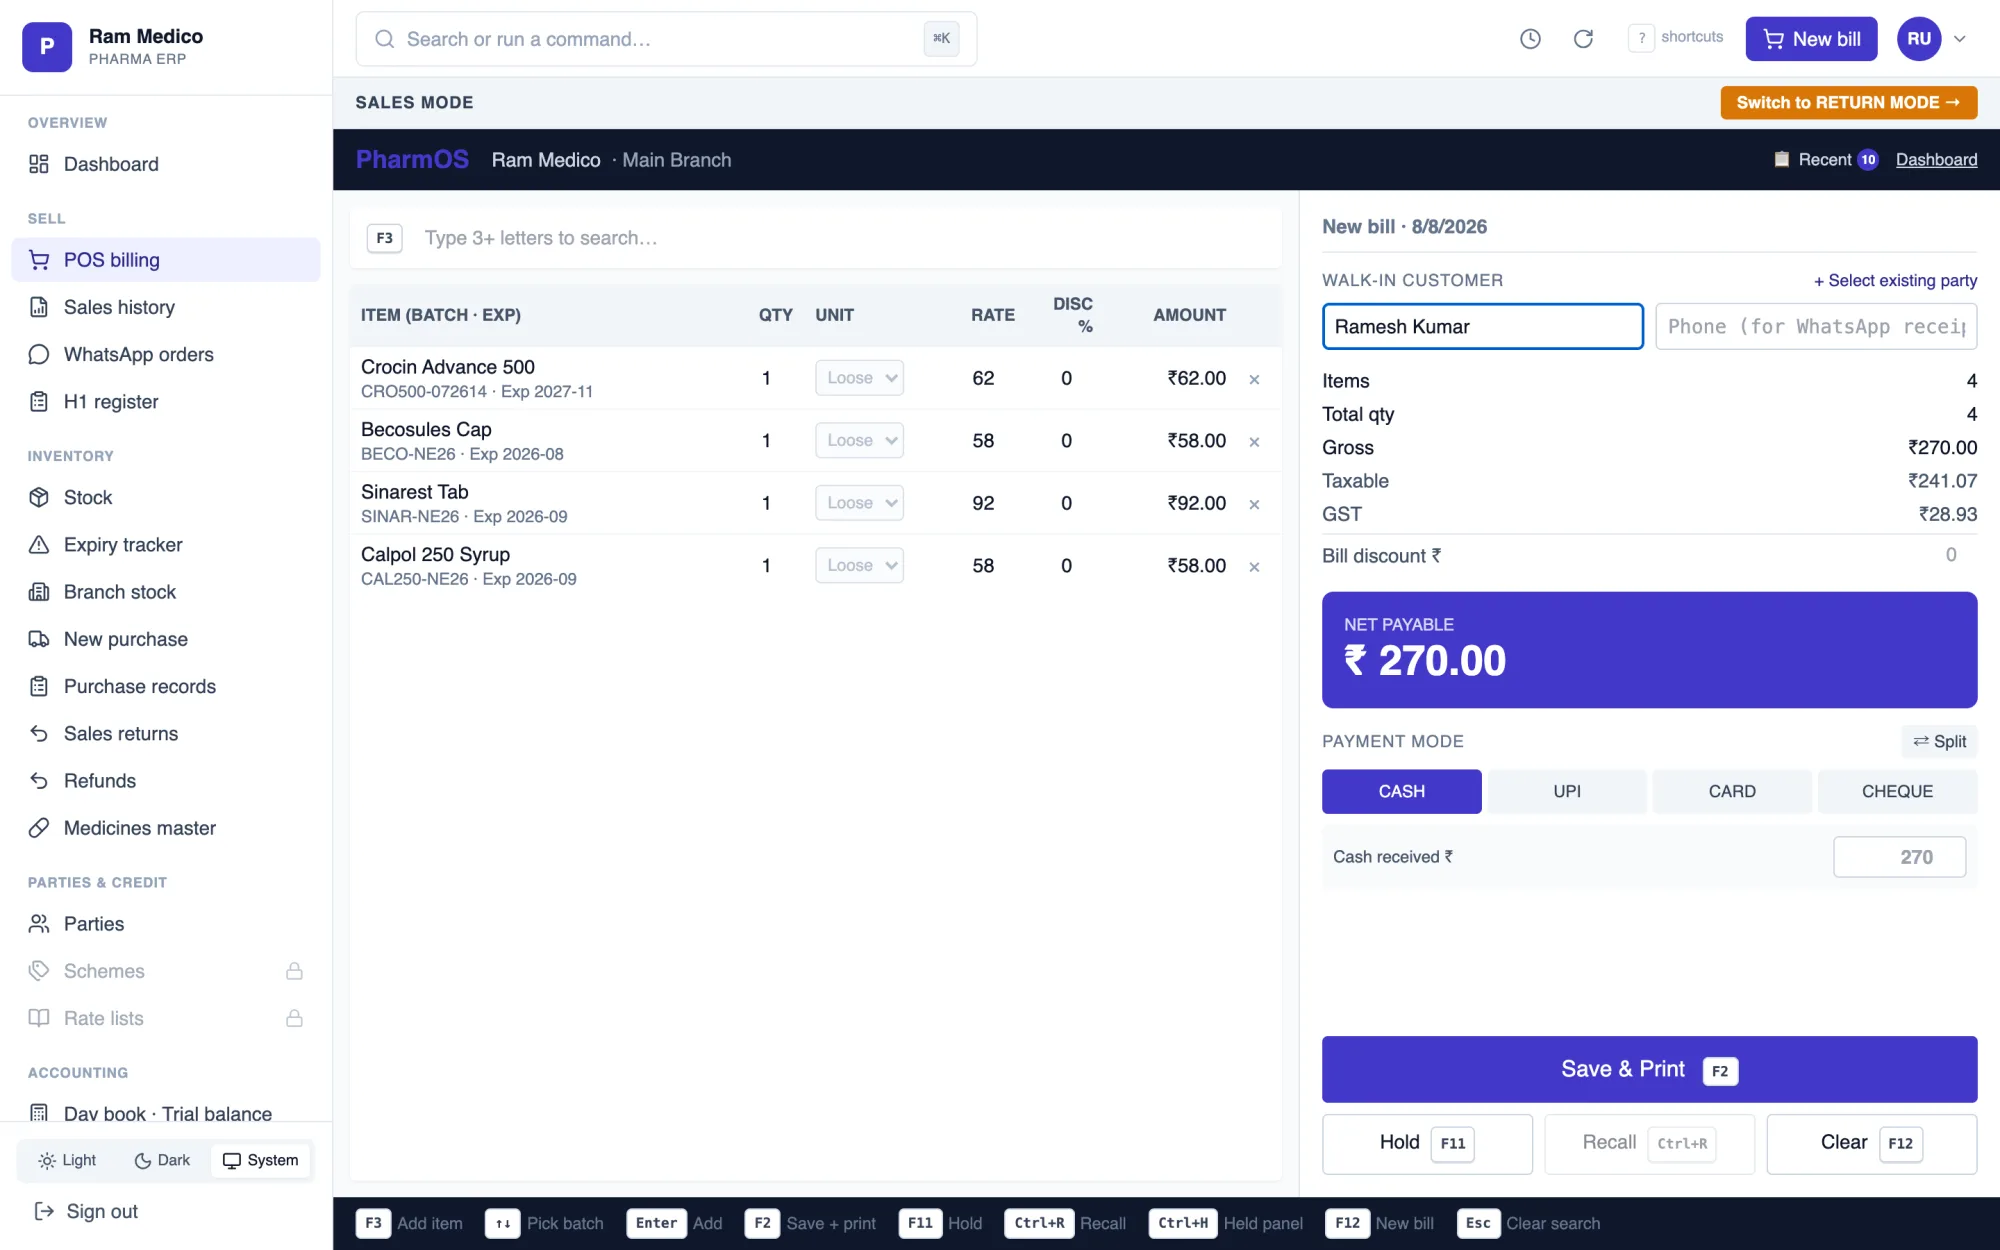Select UPI payment mode
Viewport: 2000px width, 1250px height.
1567,791
